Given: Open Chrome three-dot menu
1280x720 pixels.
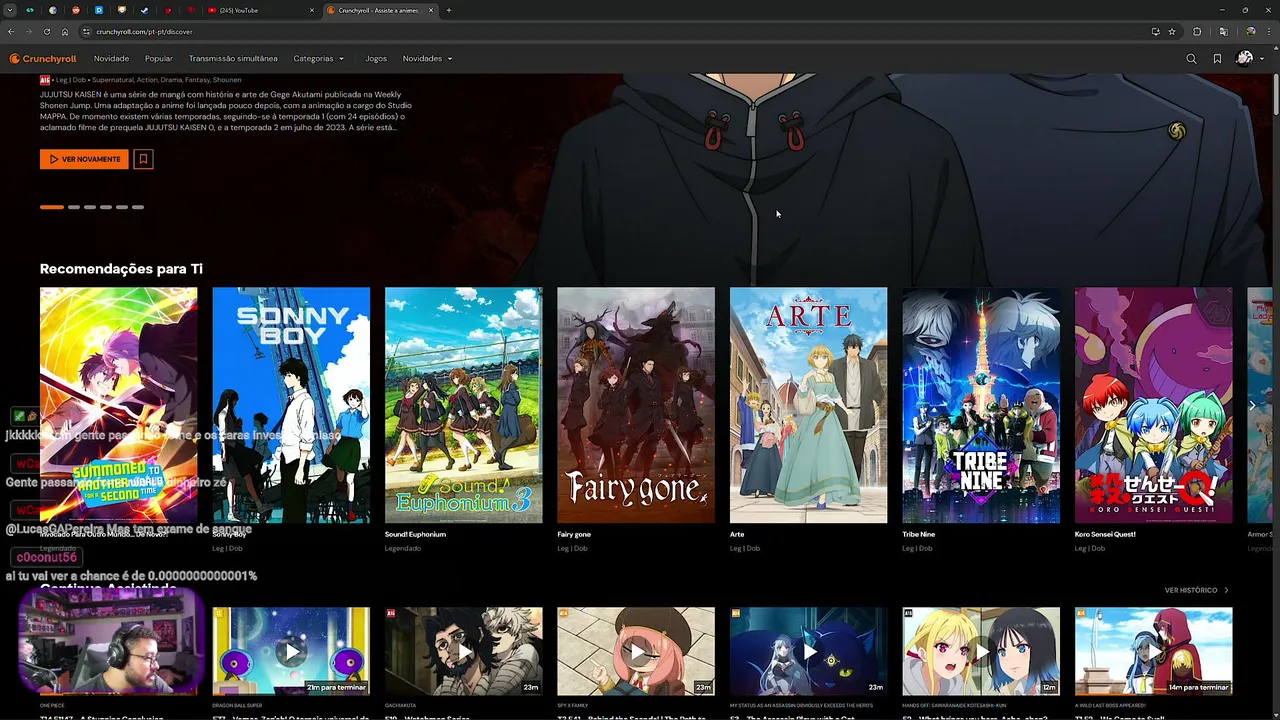Looking at the screenshot, I should (x=1268, y=32).
